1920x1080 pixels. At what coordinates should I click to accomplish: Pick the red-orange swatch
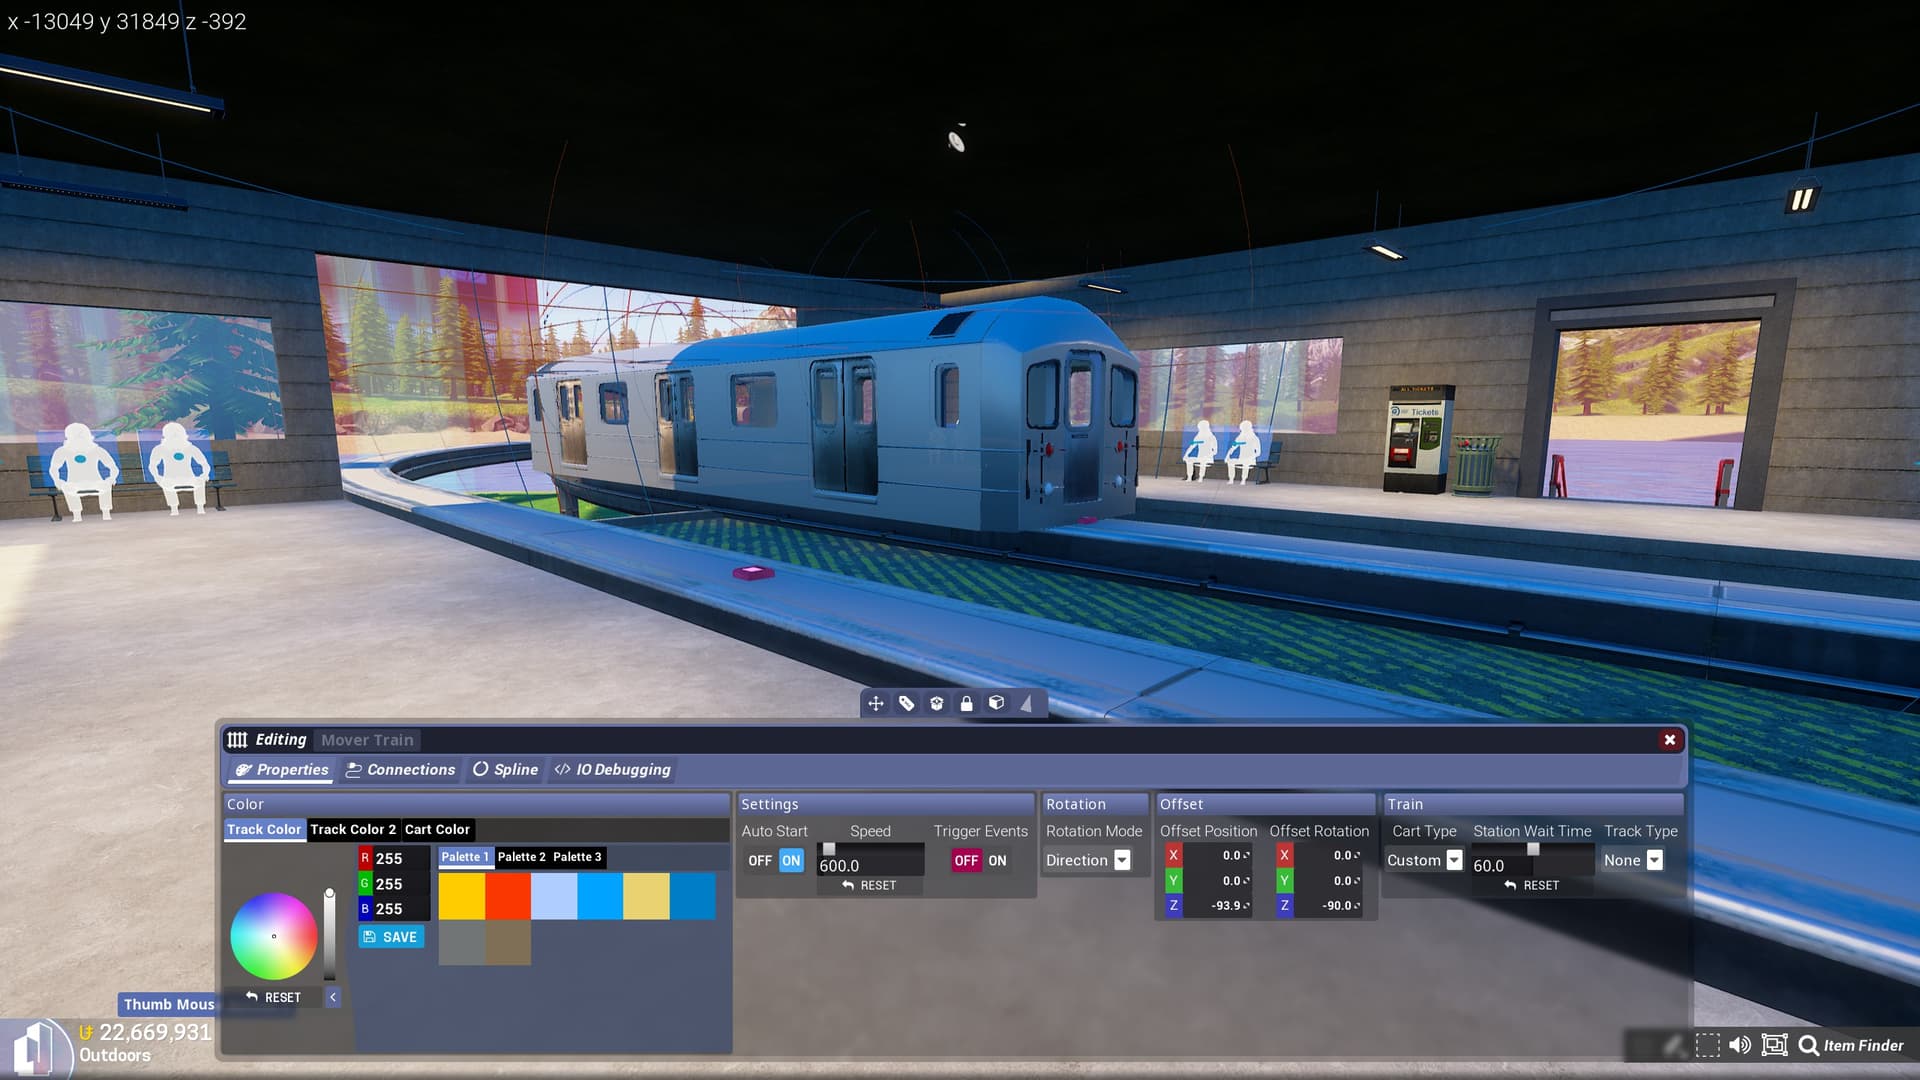(508, 896)
